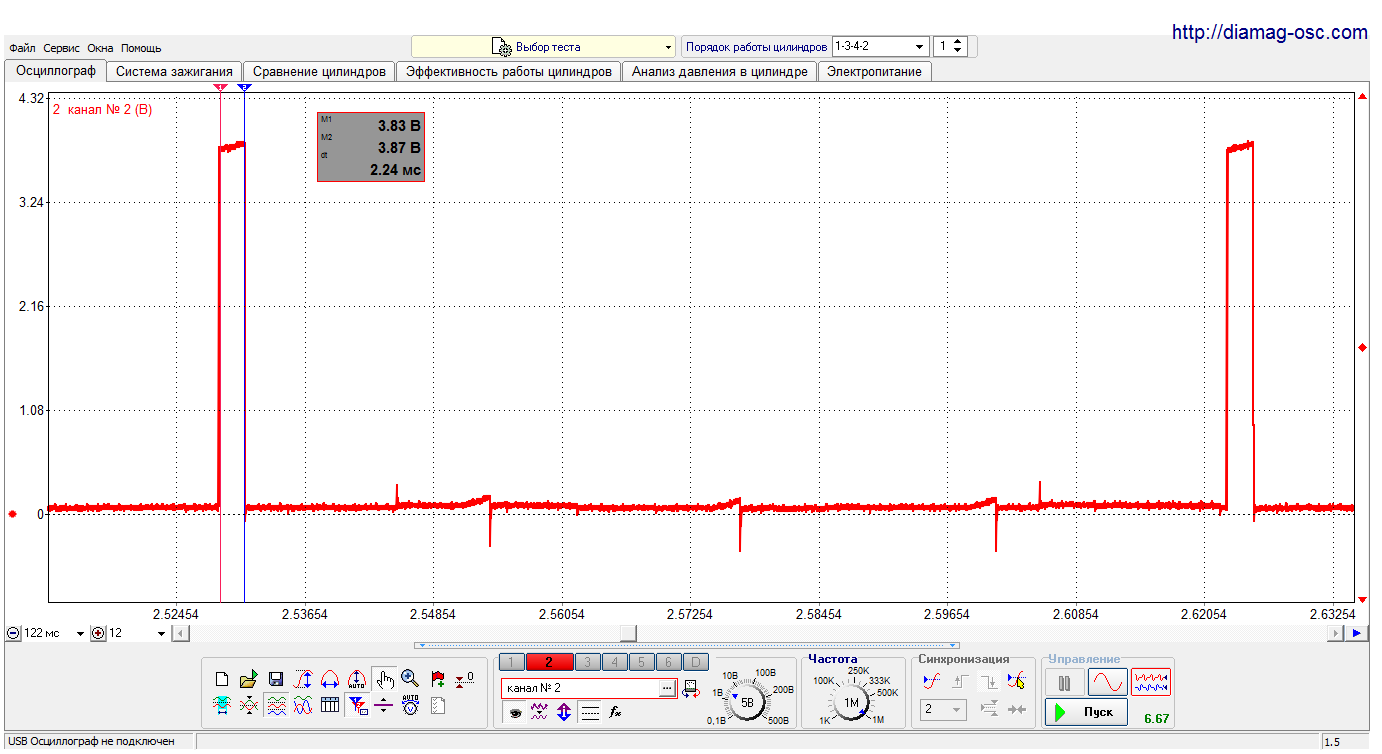Click the overlapped sine waves icon
The height and width of the screenshot is (754, 1382).
coord(303,705)
